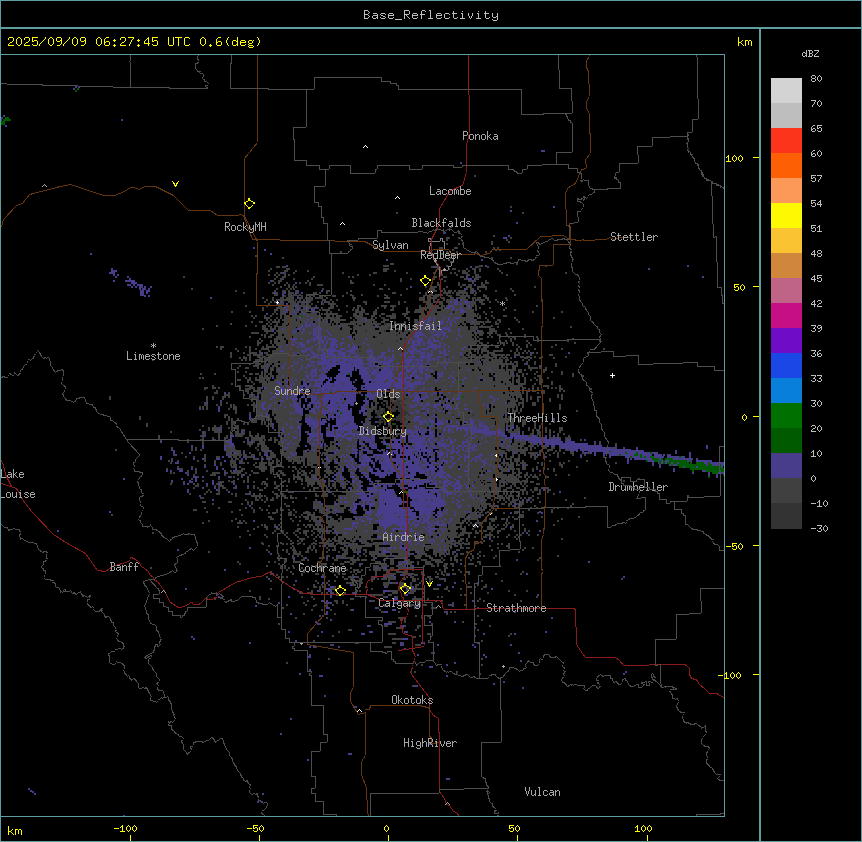The image size is (862, 842).
Task: Click the Okotoks town label
Action: (x=412, y=700)
